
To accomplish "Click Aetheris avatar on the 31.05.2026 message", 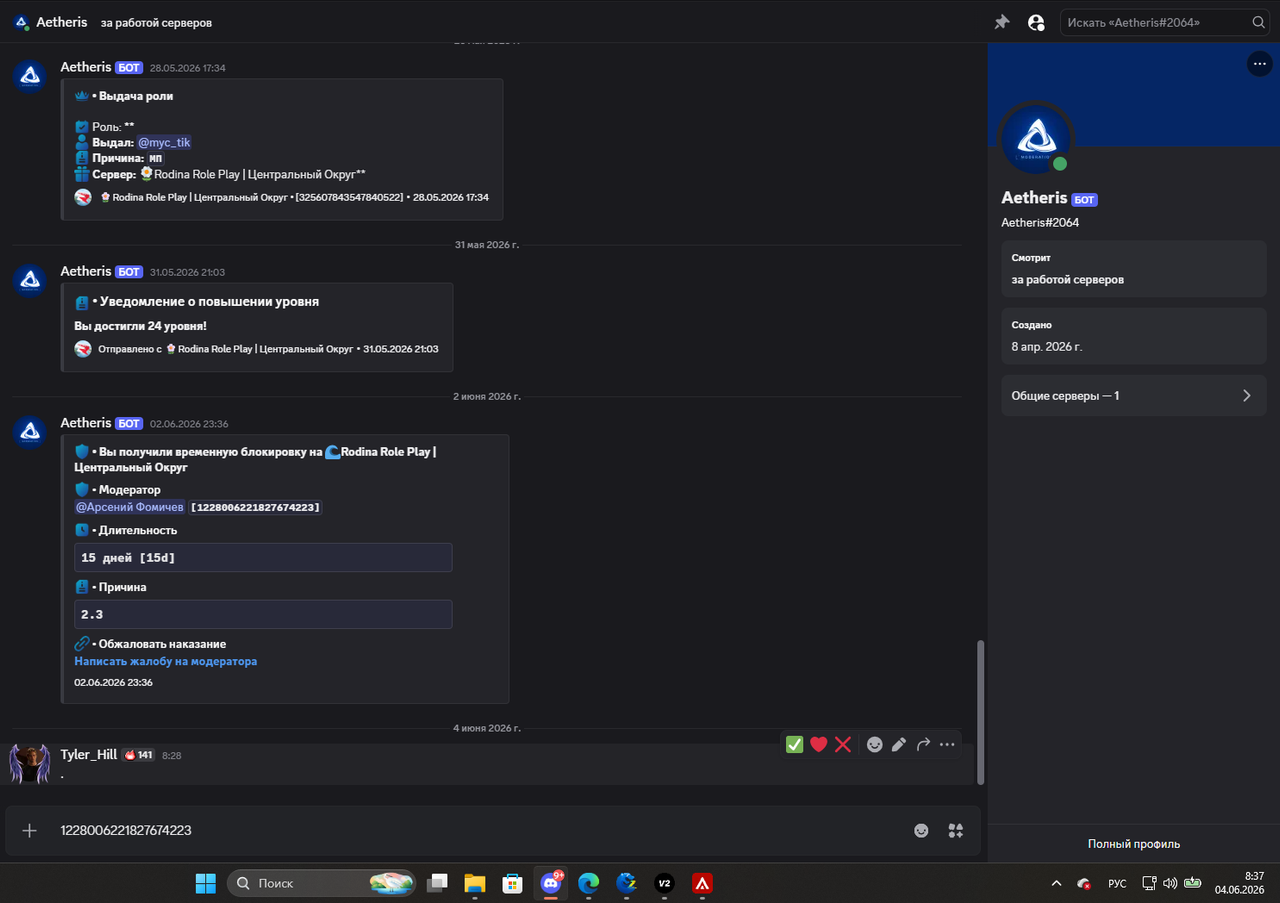I will coord(30,280).
